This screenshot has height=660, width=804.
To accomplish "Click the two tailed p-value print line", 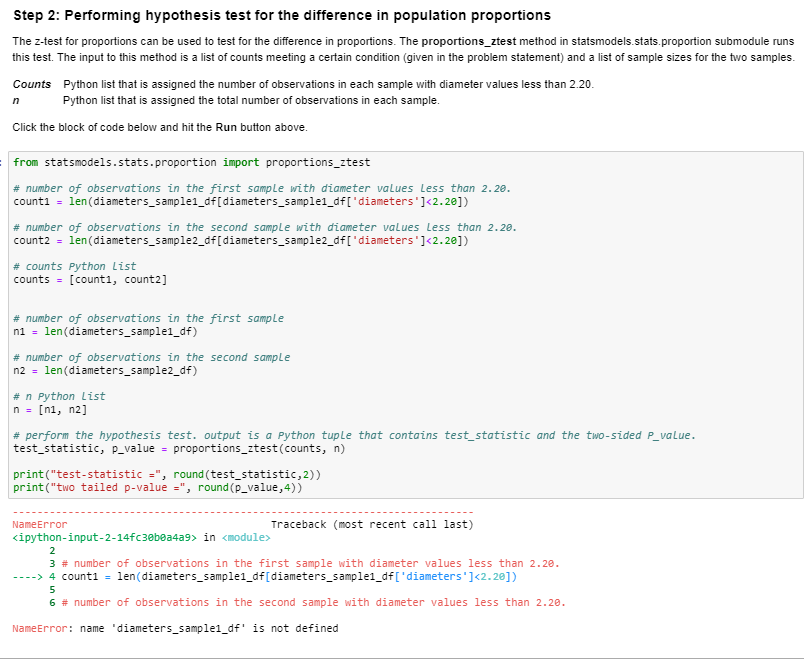I will pos(155,486).
